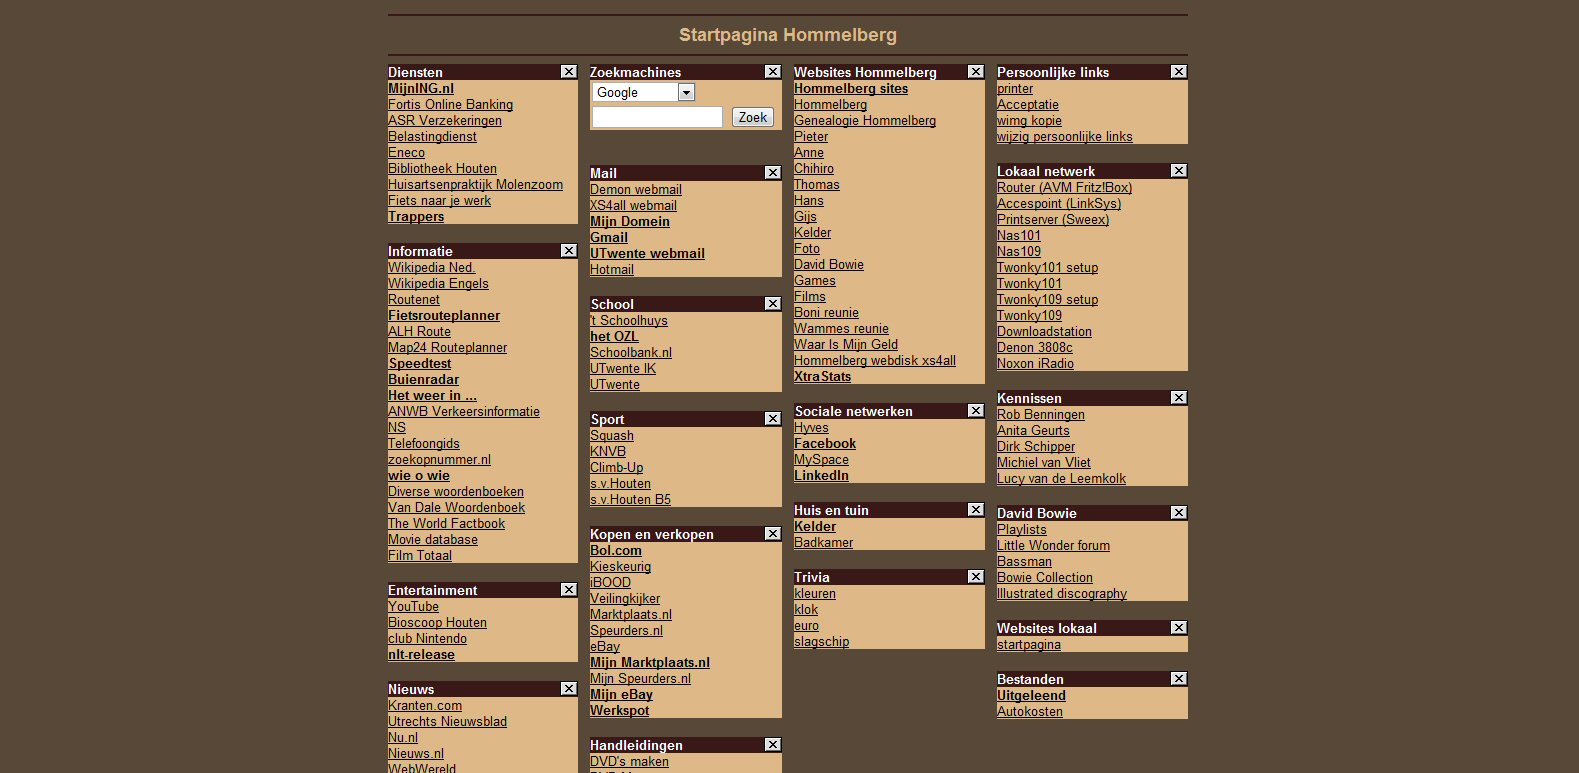Open Router (AVM Fritz!Box) link
The height and width of the screenshot is (773, 1579).
1064,188
